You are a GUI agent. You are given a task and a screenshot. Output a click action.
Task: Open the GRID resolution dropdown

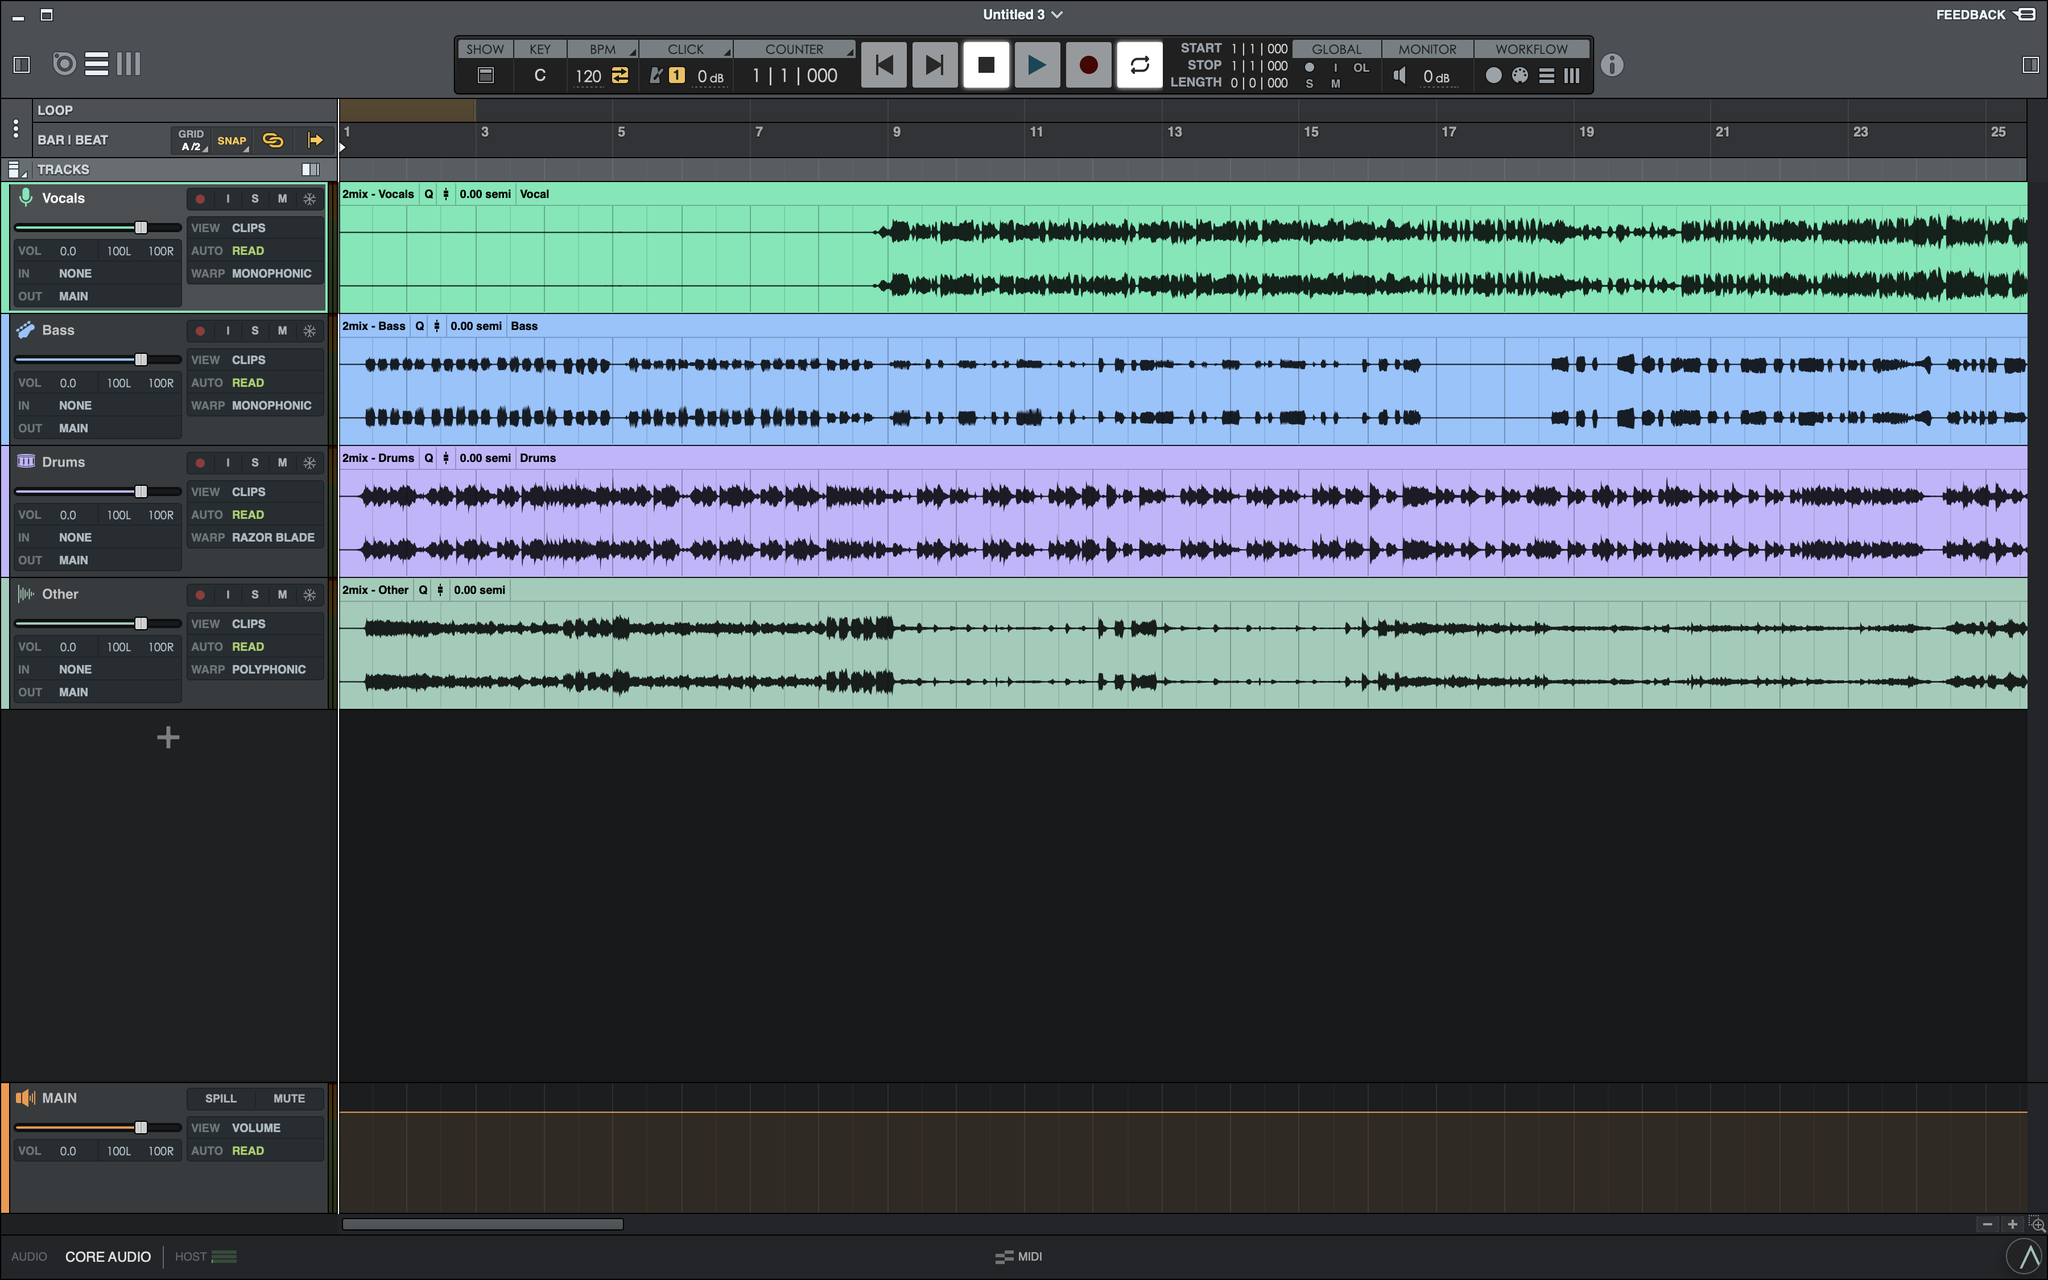(x=192, y=140)
